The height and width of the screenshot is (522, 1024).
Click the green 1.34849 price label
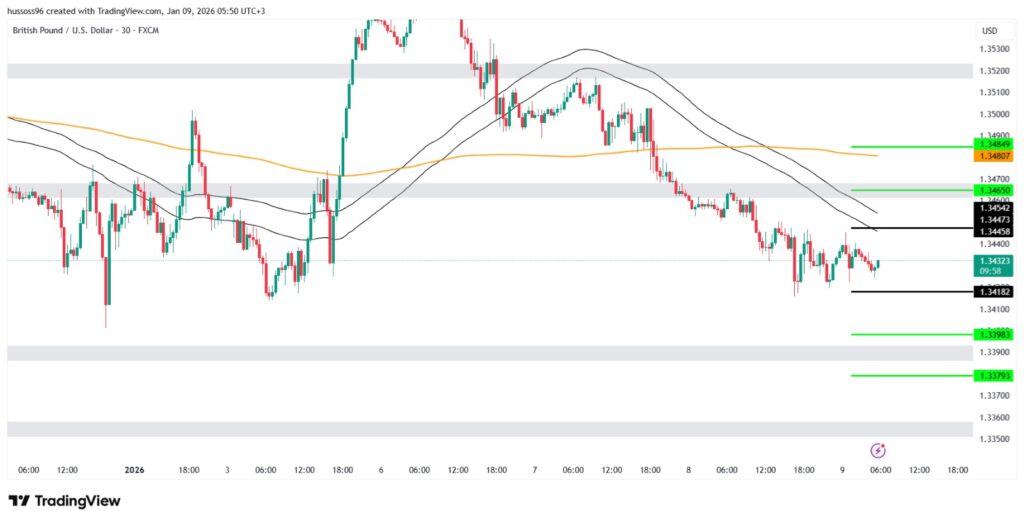994,145
